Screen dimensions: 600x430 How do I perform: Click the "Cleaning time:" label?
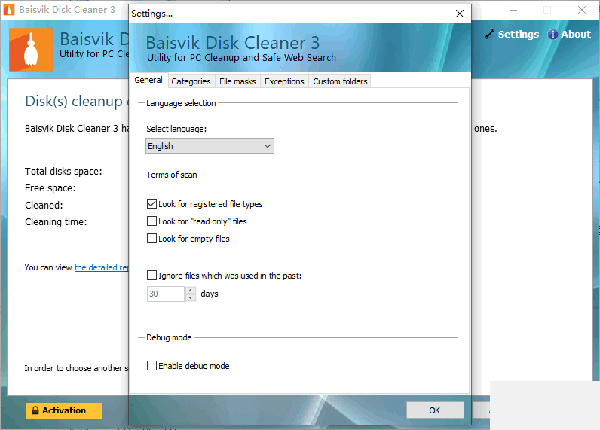[56, 222]
